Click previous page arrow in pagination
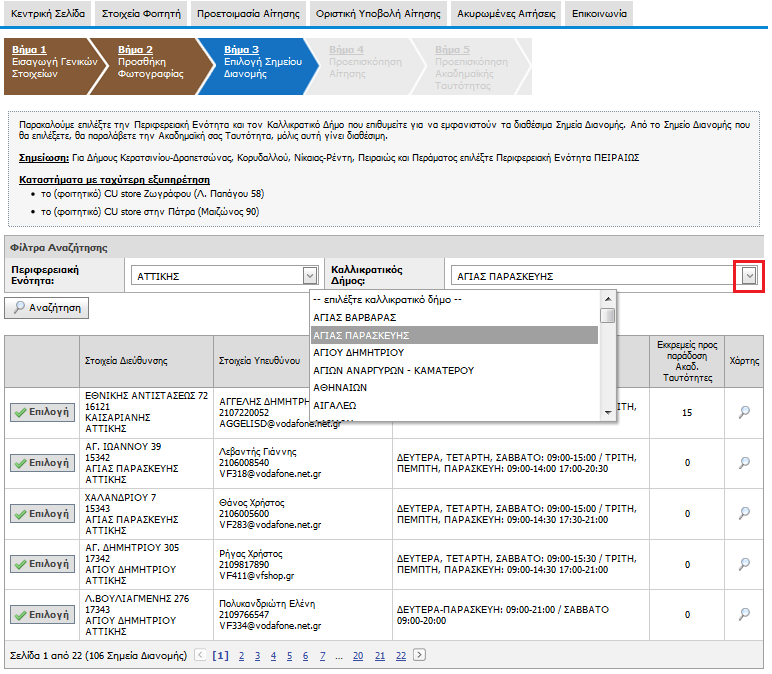 pyautogui.click(x=200, y=655)
